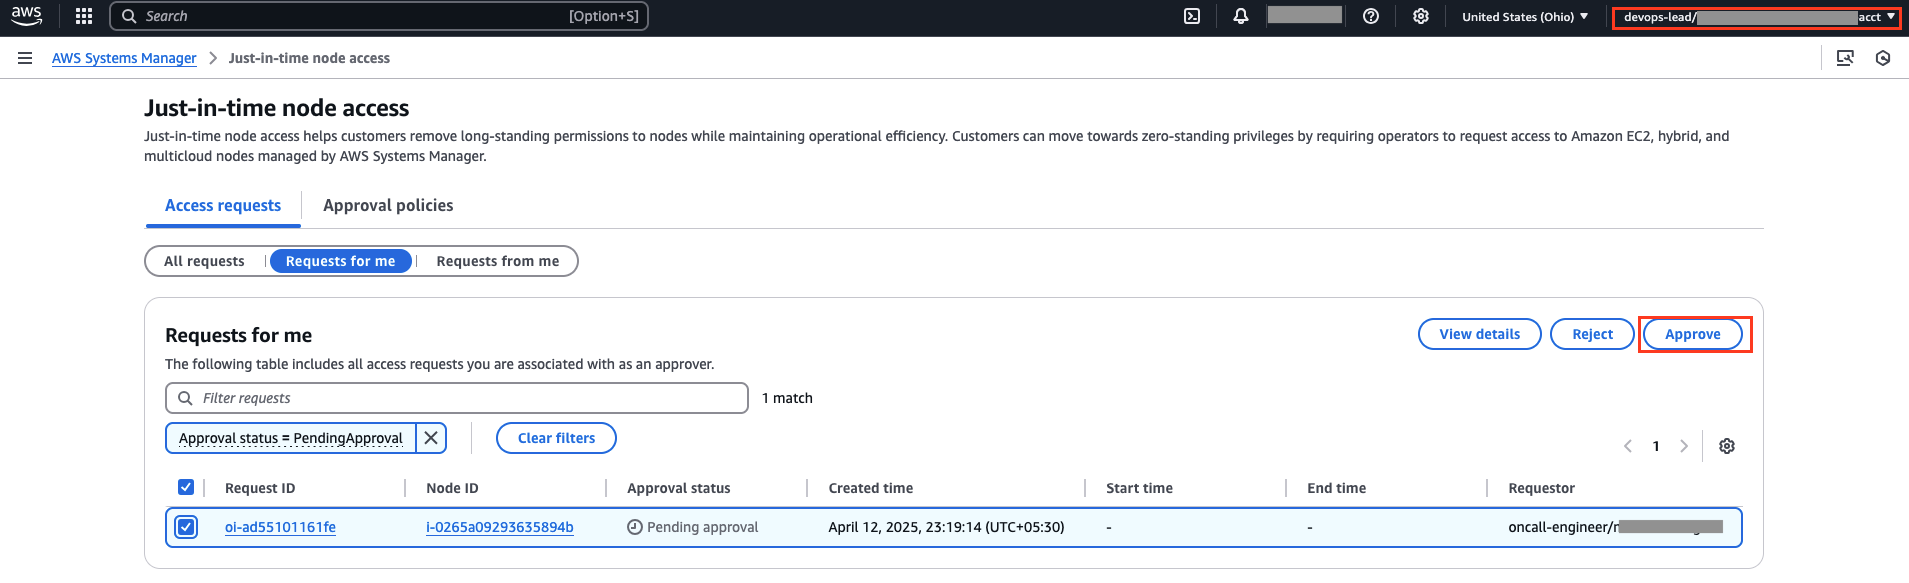Open request oi-ad55101161fe link
This screenshot has width=1909, height=583.
click(280, 527)
